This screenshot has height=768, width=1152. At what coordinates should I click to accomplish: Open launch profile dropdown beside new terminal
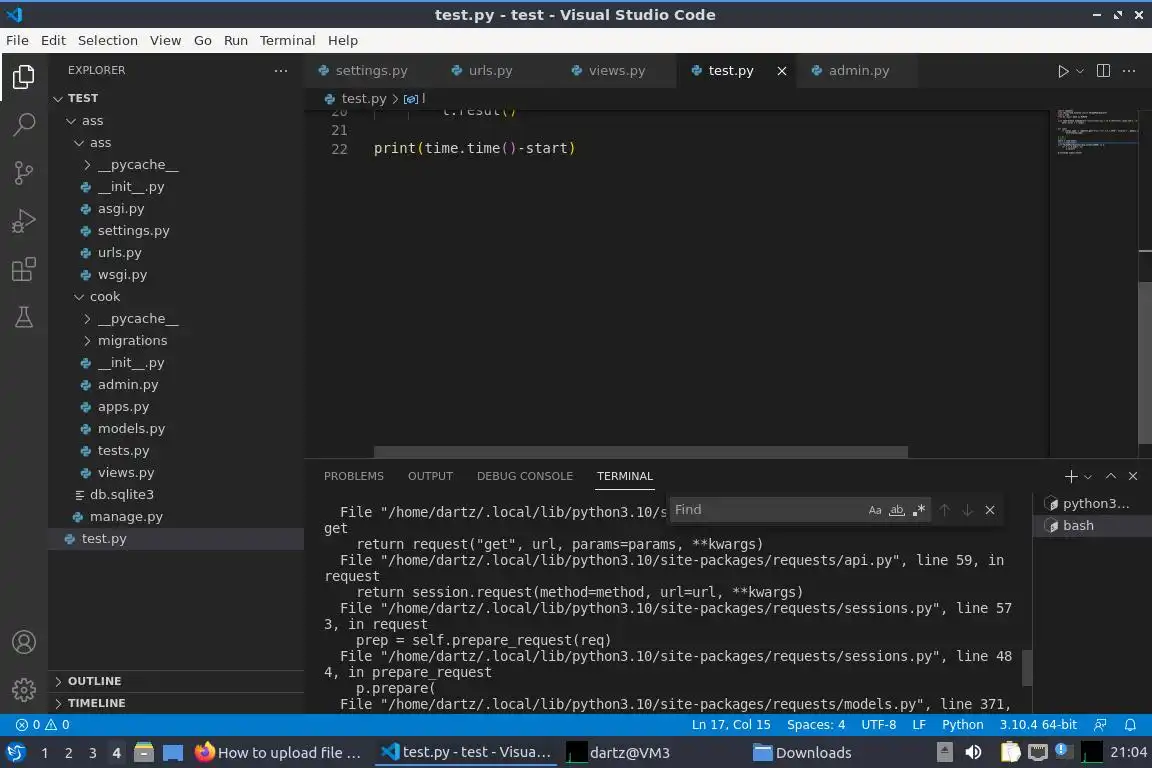(1088, 477)
